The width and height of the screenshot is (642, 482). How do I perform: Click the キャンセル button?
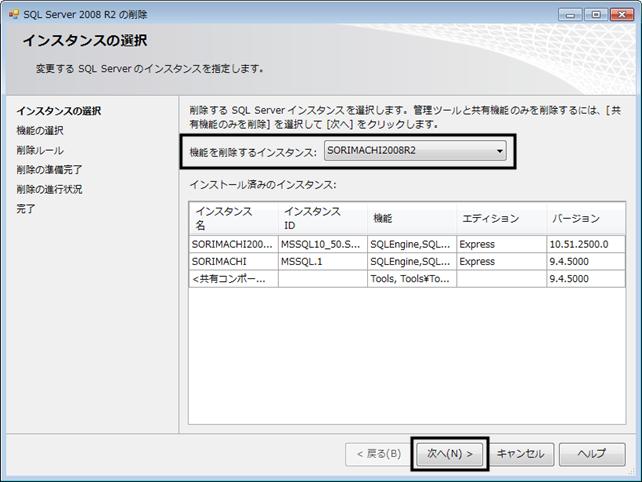pyautogui.click(x=520, y=454)
